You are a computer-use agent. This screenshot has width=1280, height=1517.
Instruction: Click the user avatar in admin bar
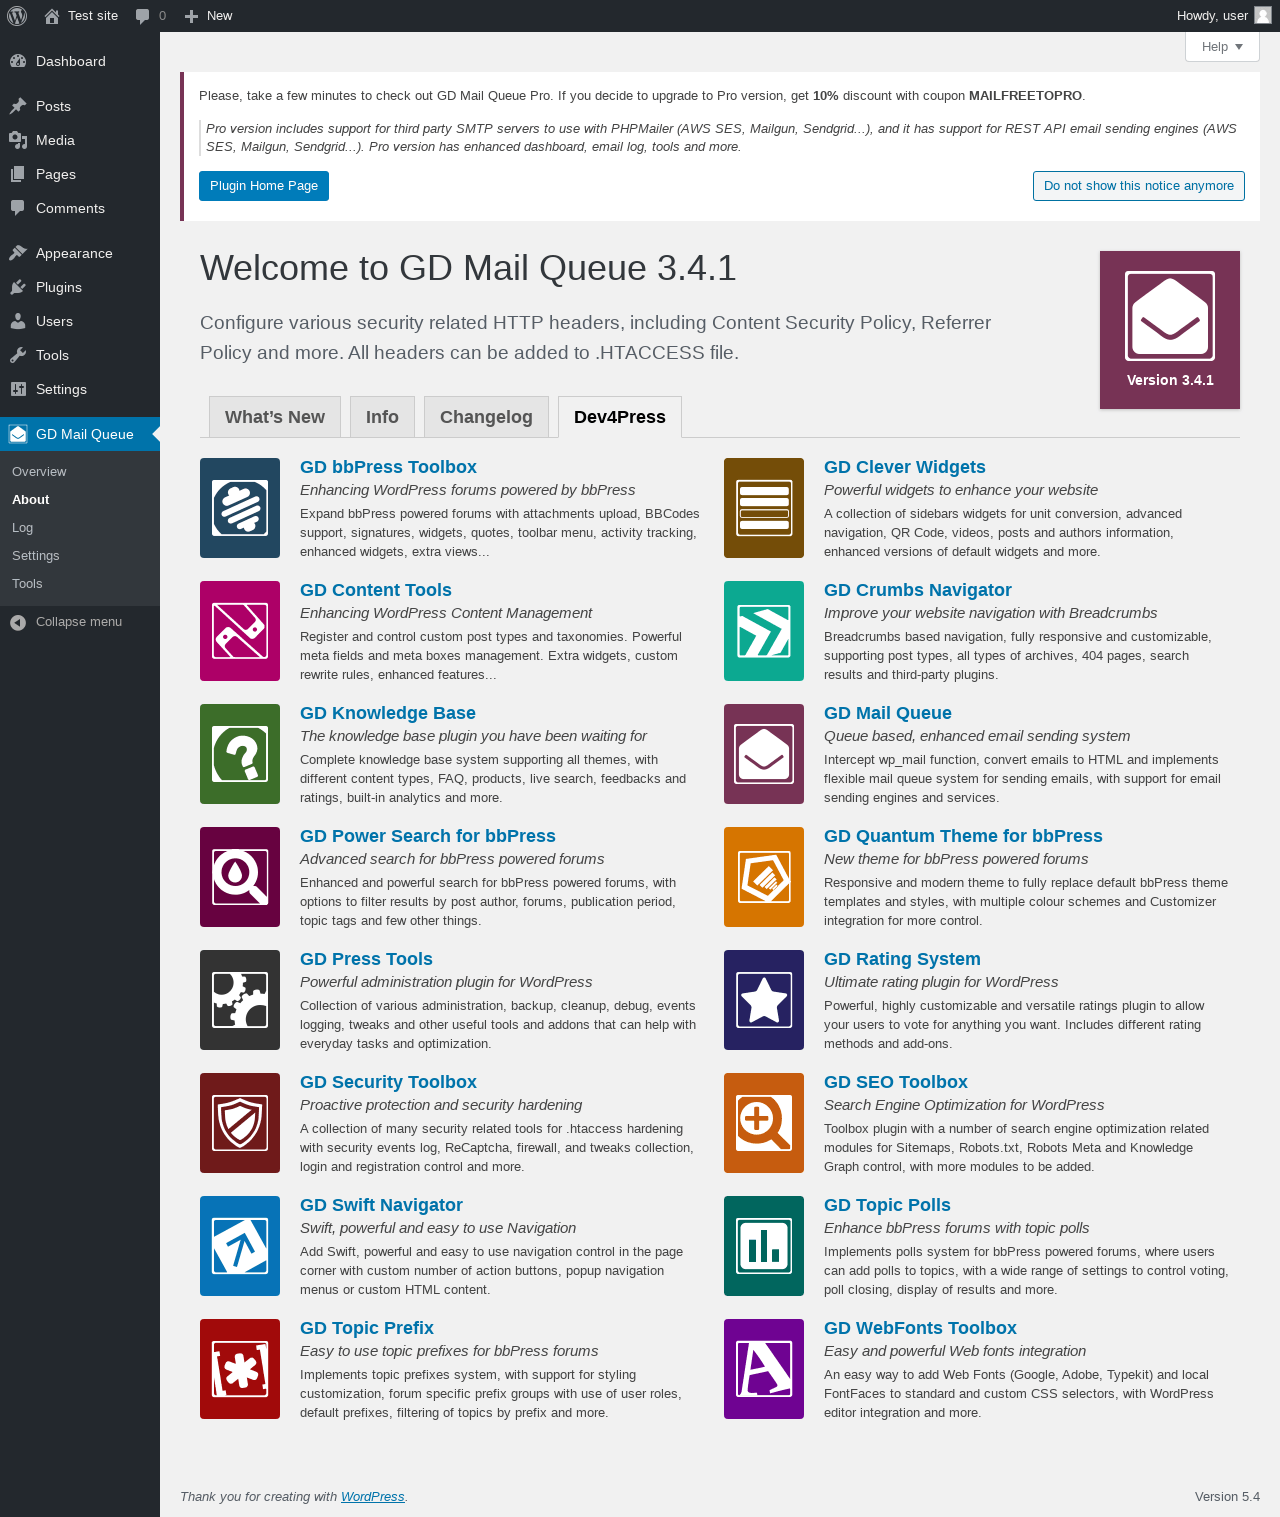[x=1263, y=15]
